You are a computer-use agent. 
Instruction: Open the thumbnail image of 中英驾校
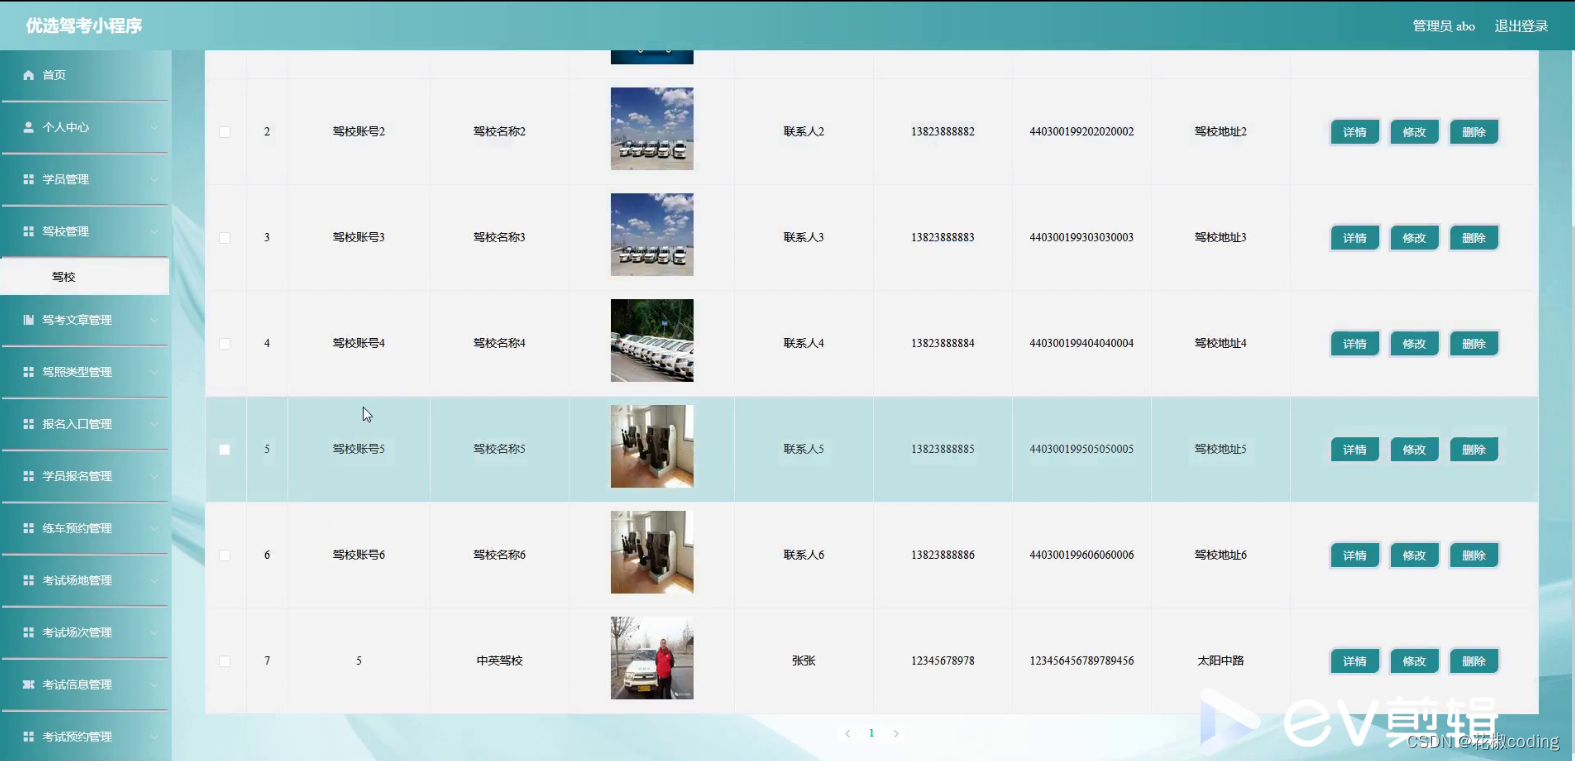click(x=652, y=658)
